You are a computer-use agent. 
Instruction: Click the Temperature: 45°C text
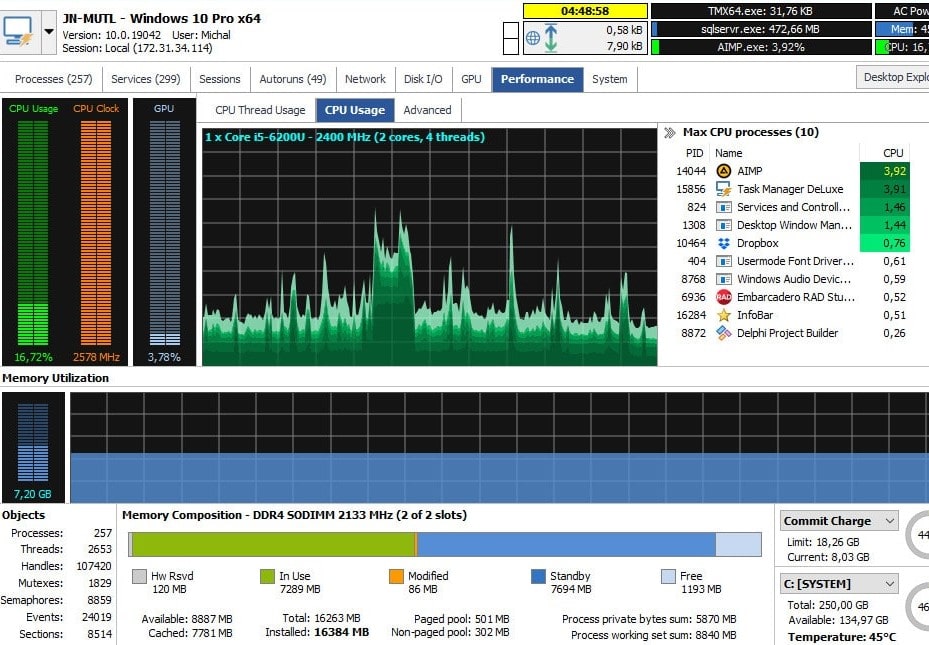[841, 637]
